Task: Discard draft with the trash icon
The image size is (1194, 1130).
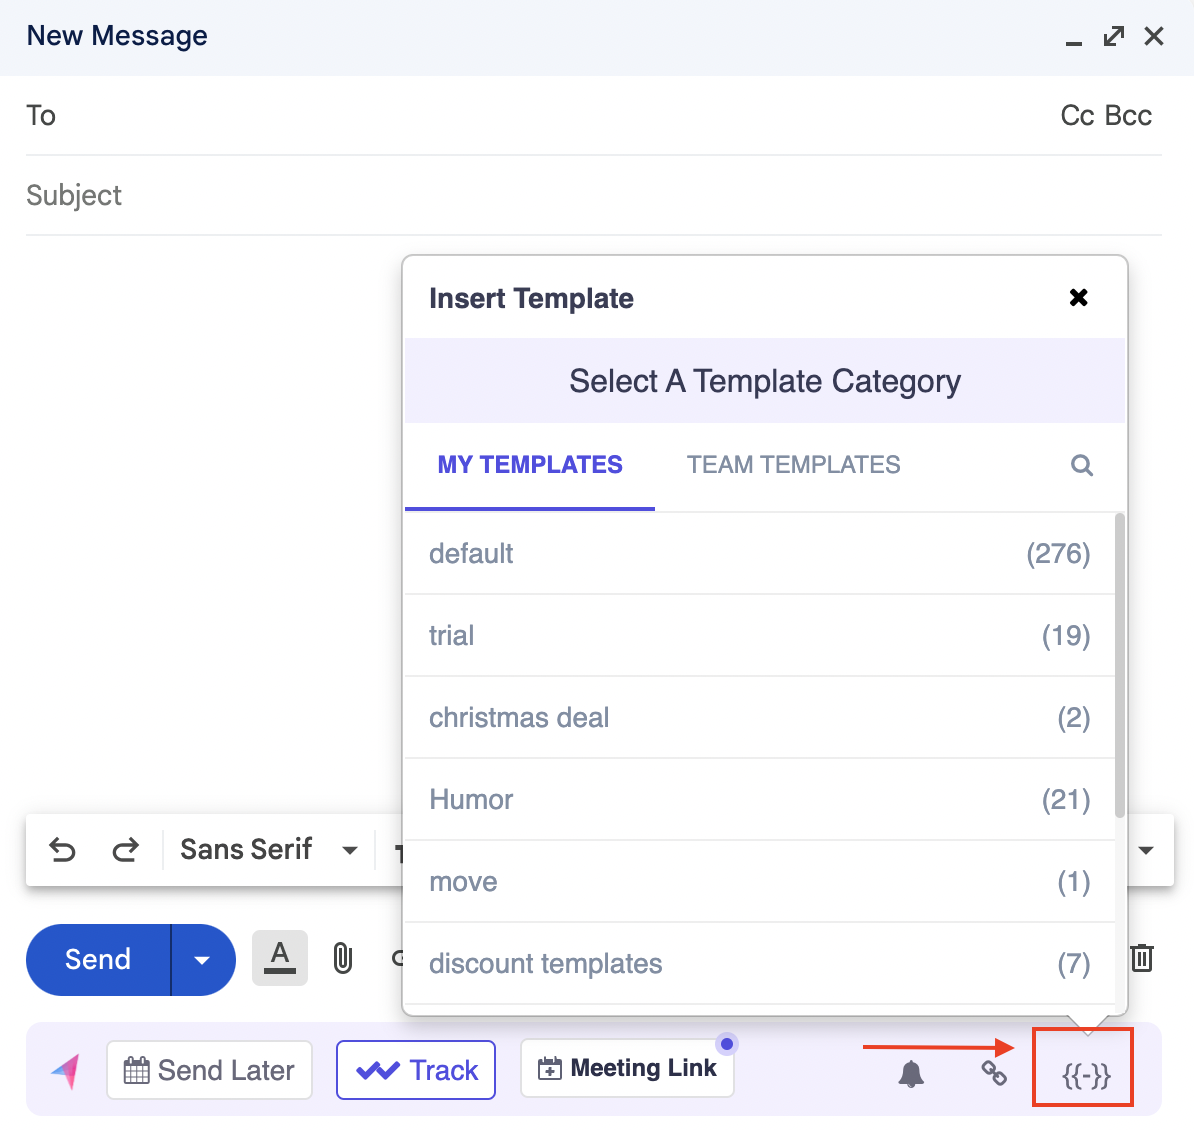Action: (x=1142, y=958)
